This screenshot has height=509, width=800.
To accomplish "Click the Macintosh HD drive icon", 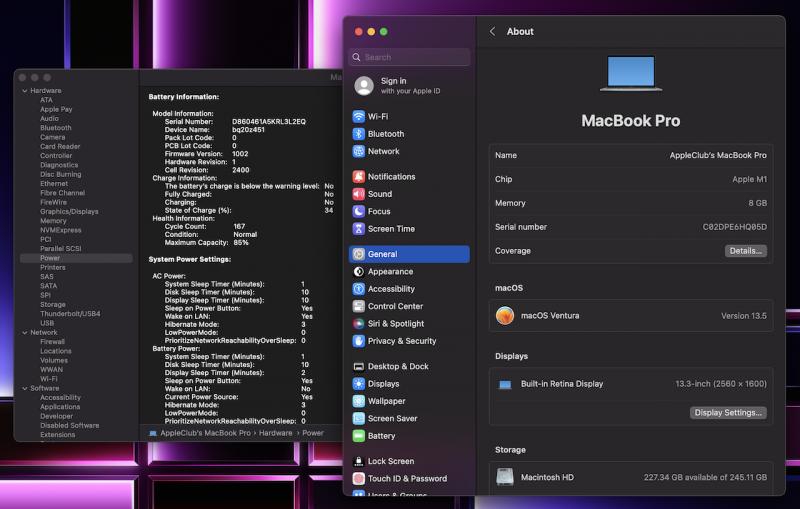I will 505,477.
